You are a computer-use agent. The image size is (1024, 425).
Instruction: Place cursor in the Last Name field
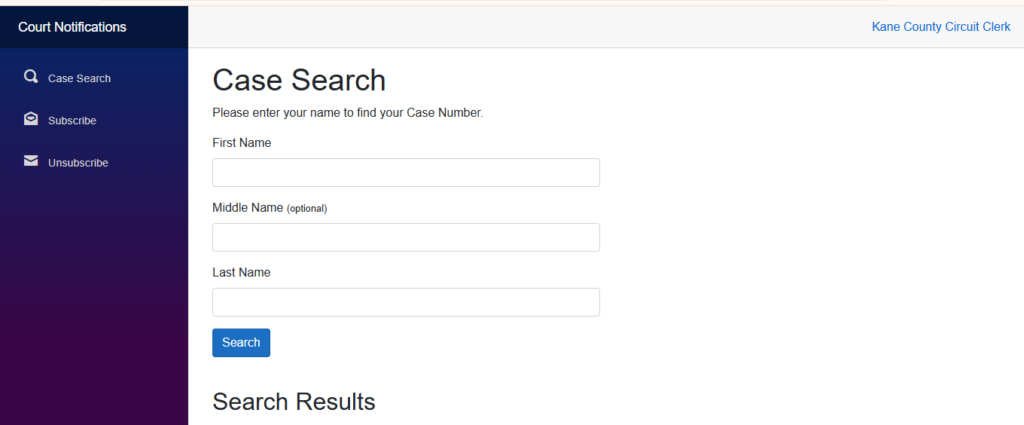coord(405,302)
